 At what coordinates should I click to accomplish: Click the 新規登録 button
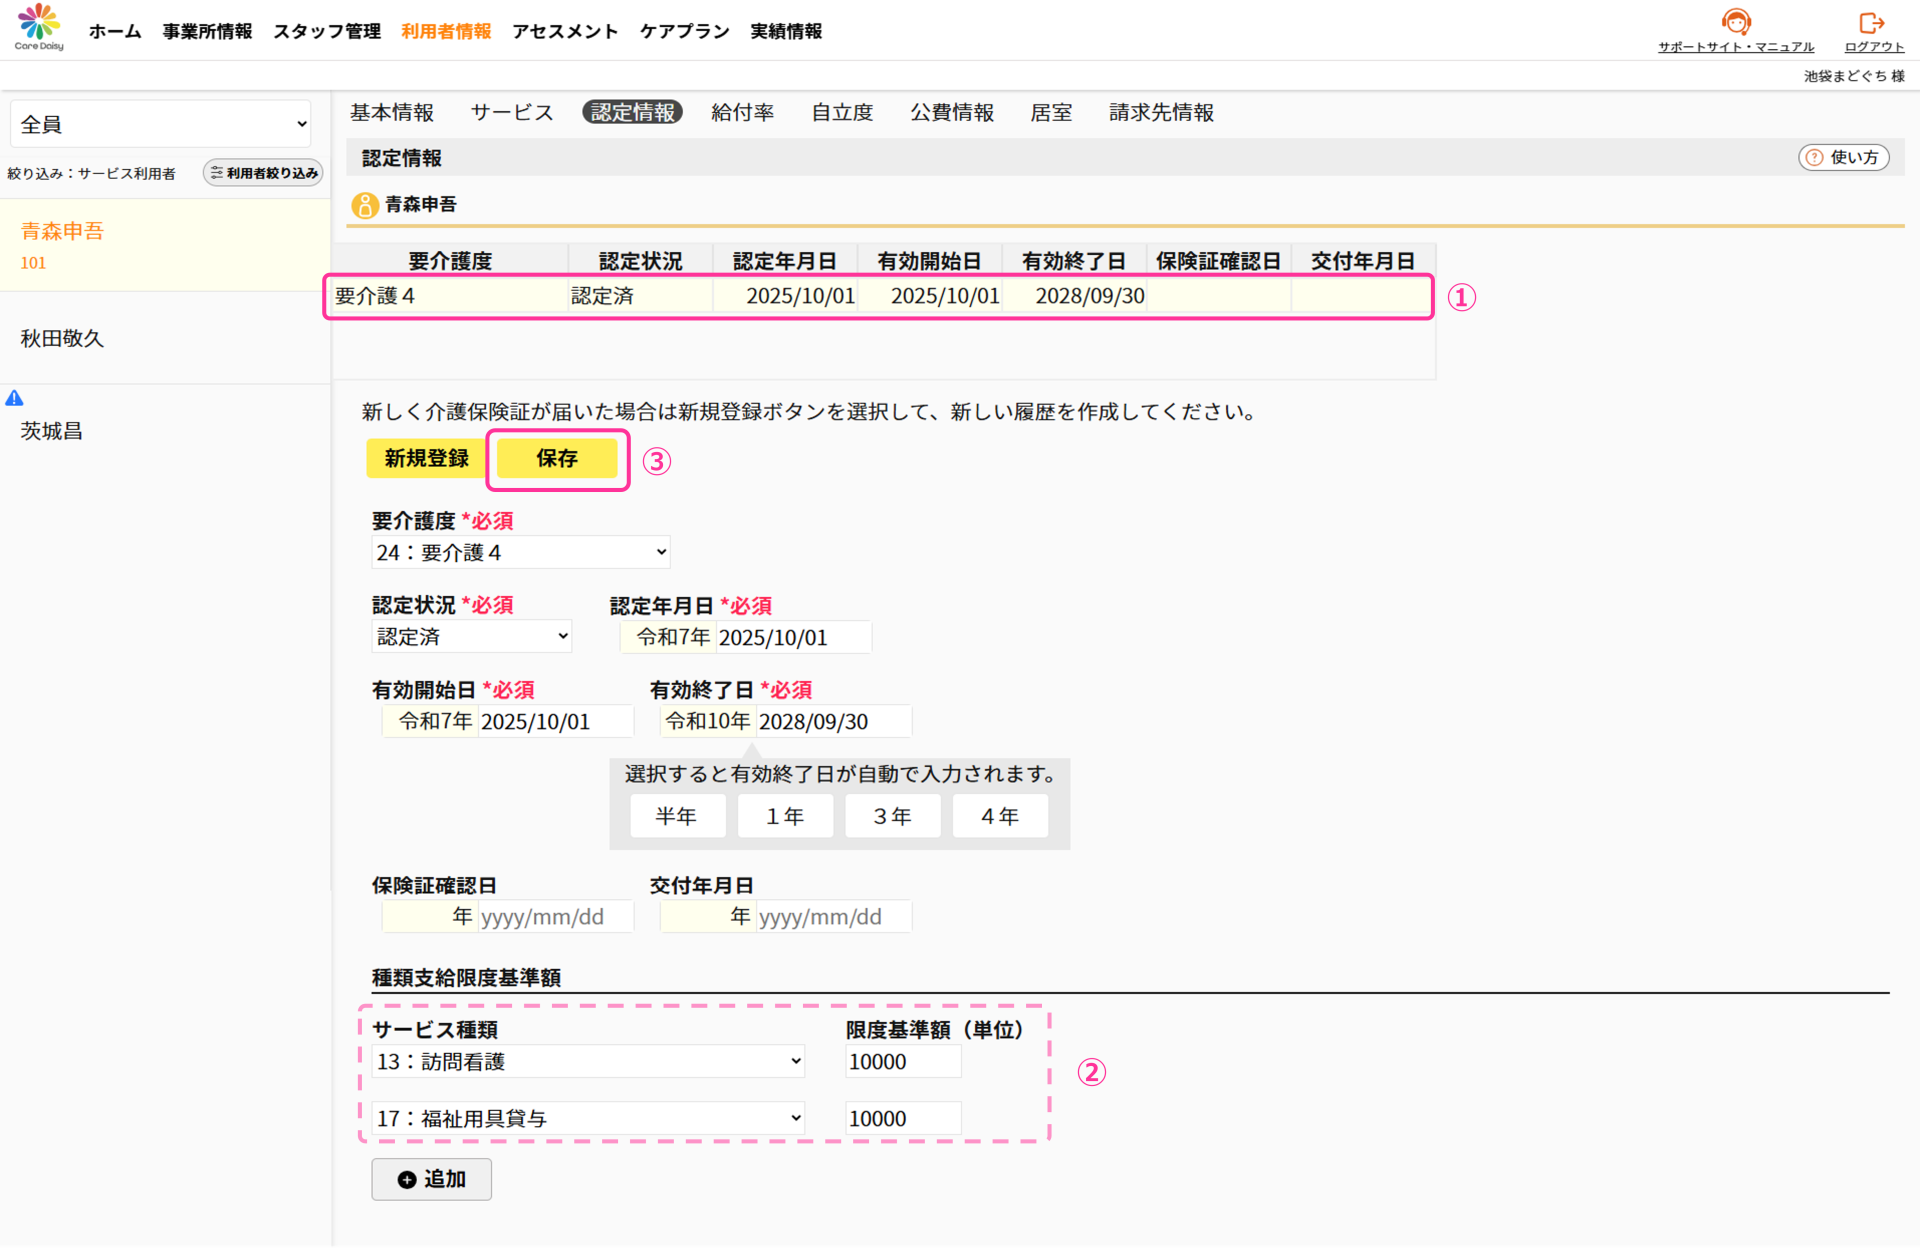pyautogui.click(x=426, y=458)
